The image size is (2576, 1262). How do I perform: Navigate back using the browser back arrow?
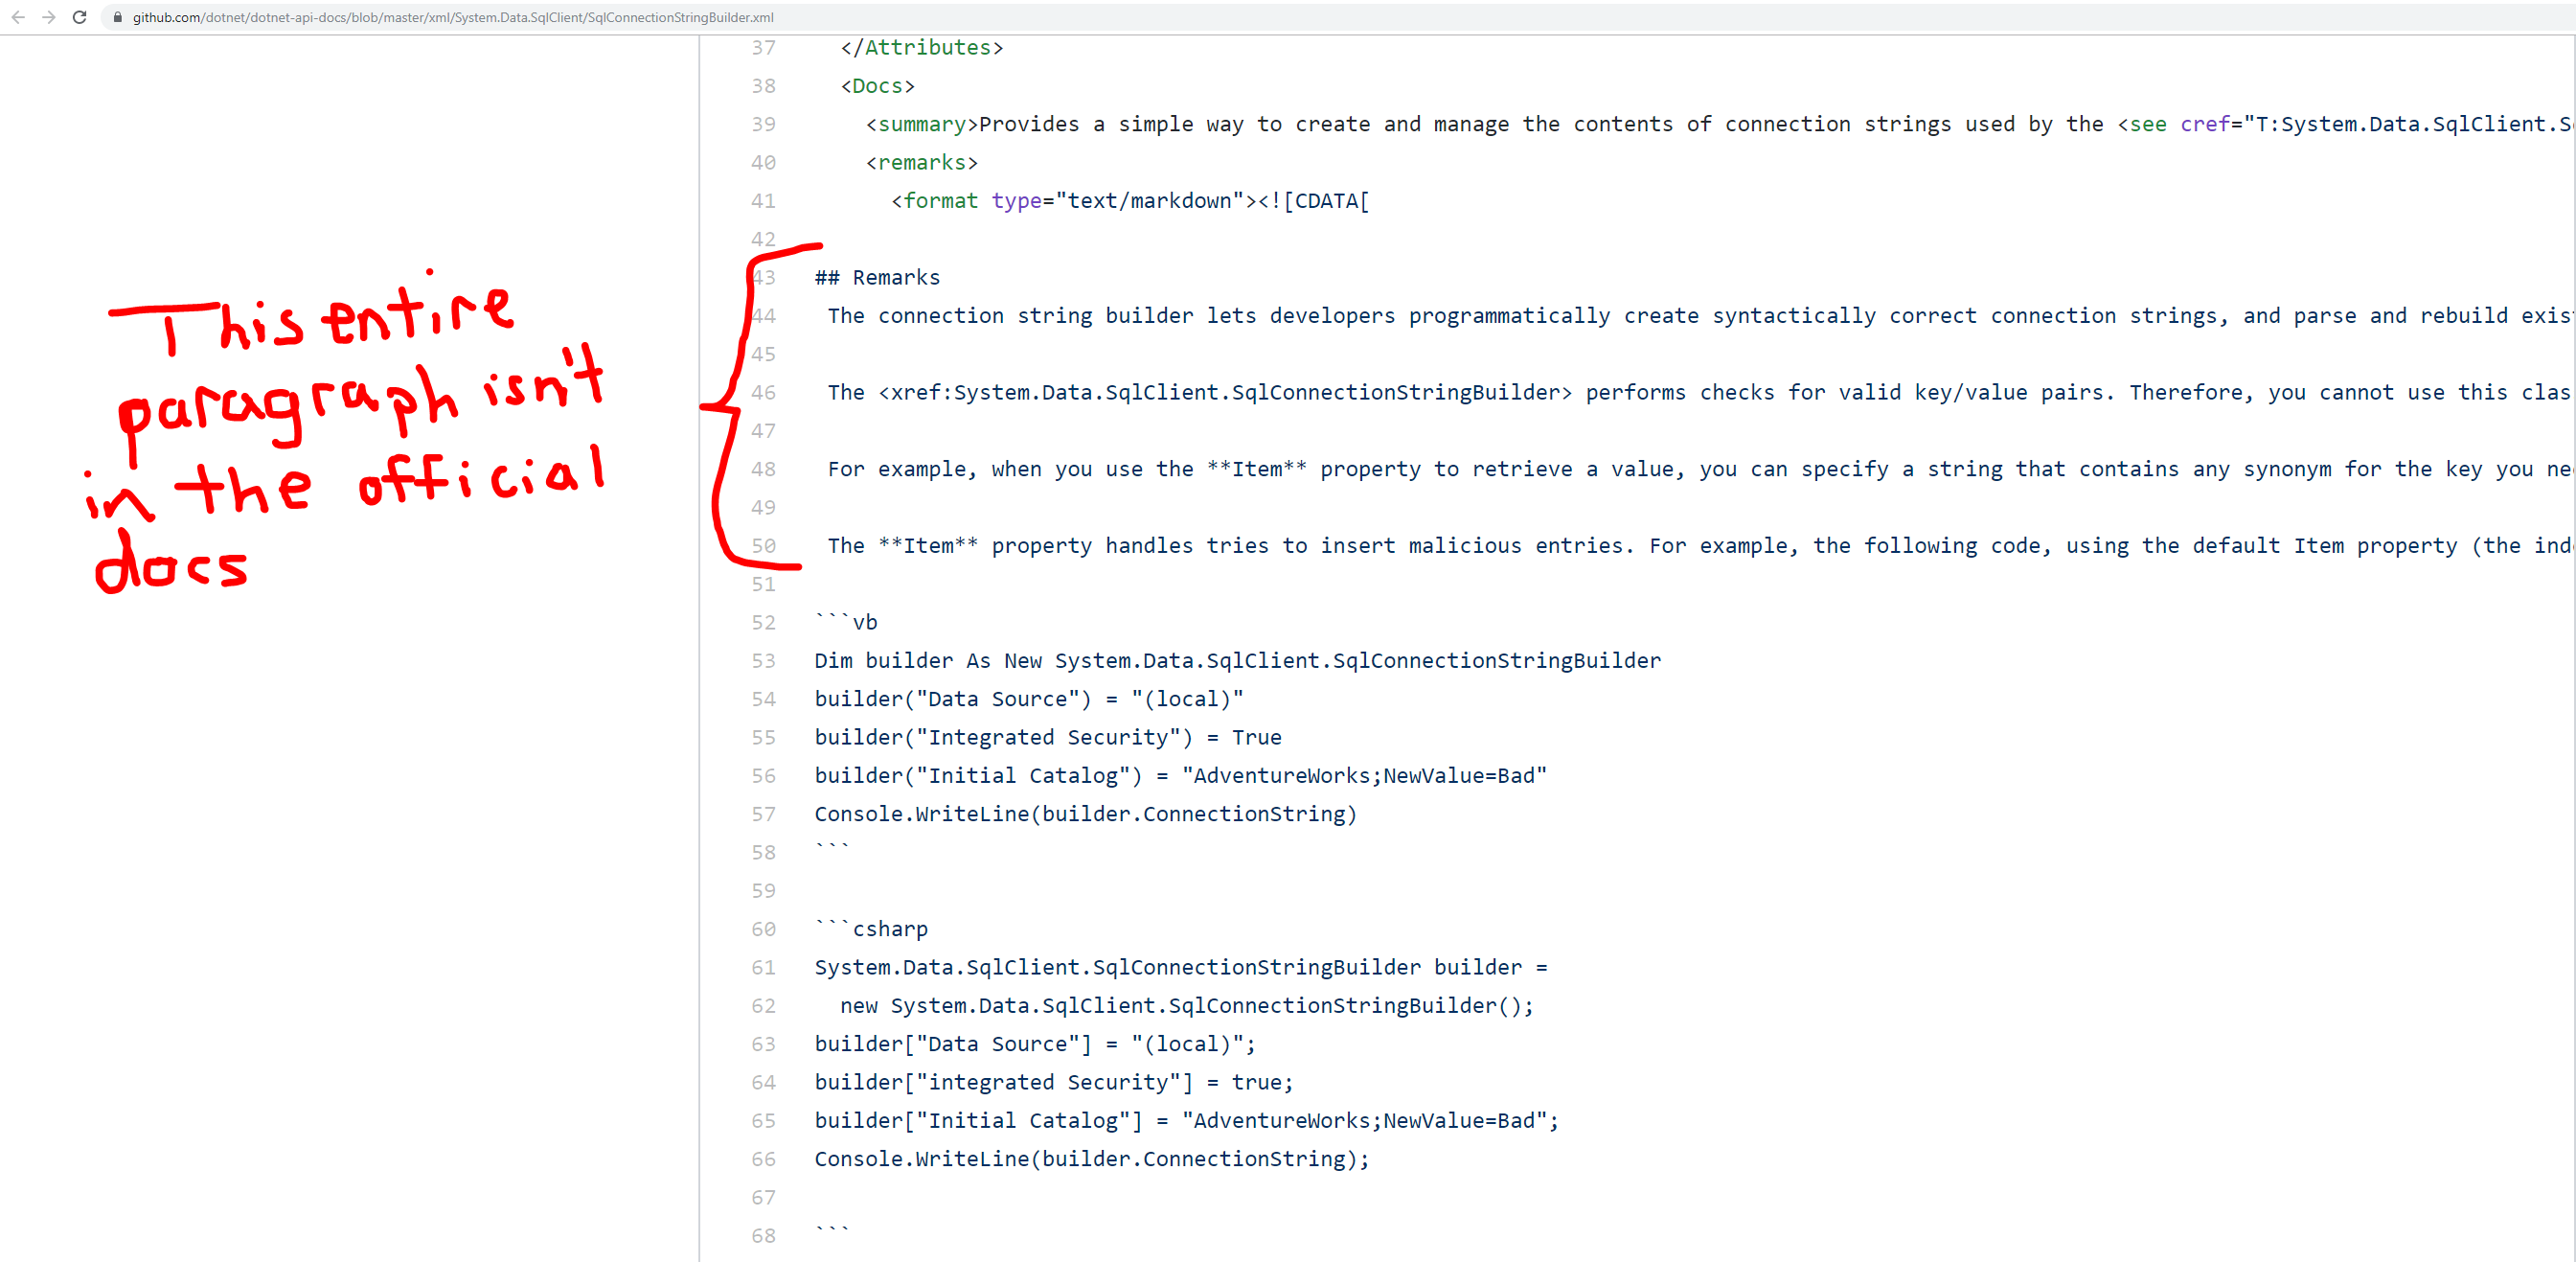(18, 17)
